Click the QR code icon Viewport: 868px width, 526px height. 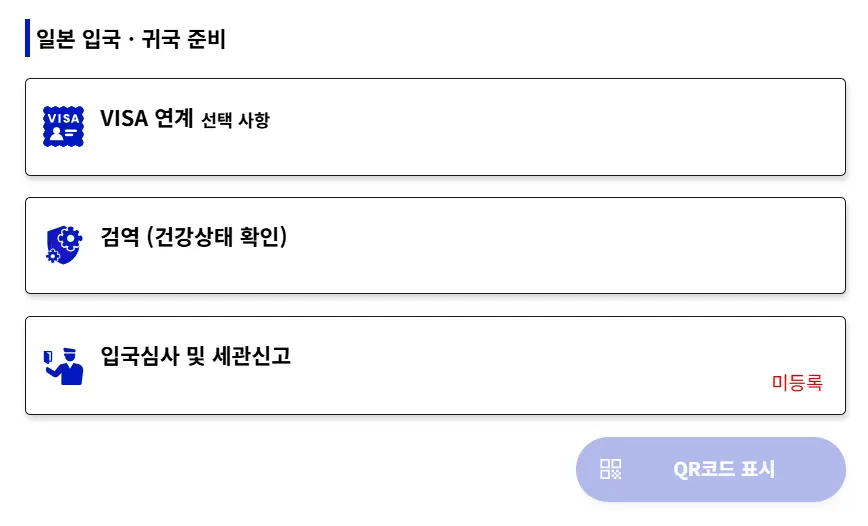[611, 469]
